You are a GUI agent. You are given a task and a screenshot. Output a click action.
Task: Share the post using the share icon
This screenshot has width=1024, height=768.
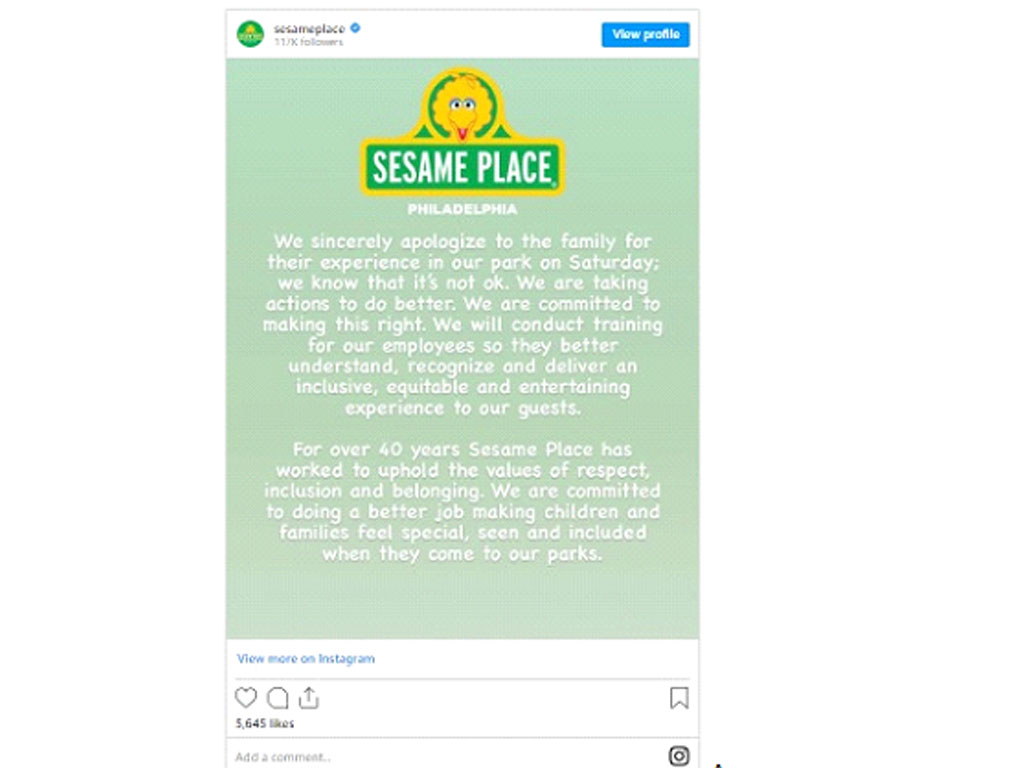(x=309, y=698)
